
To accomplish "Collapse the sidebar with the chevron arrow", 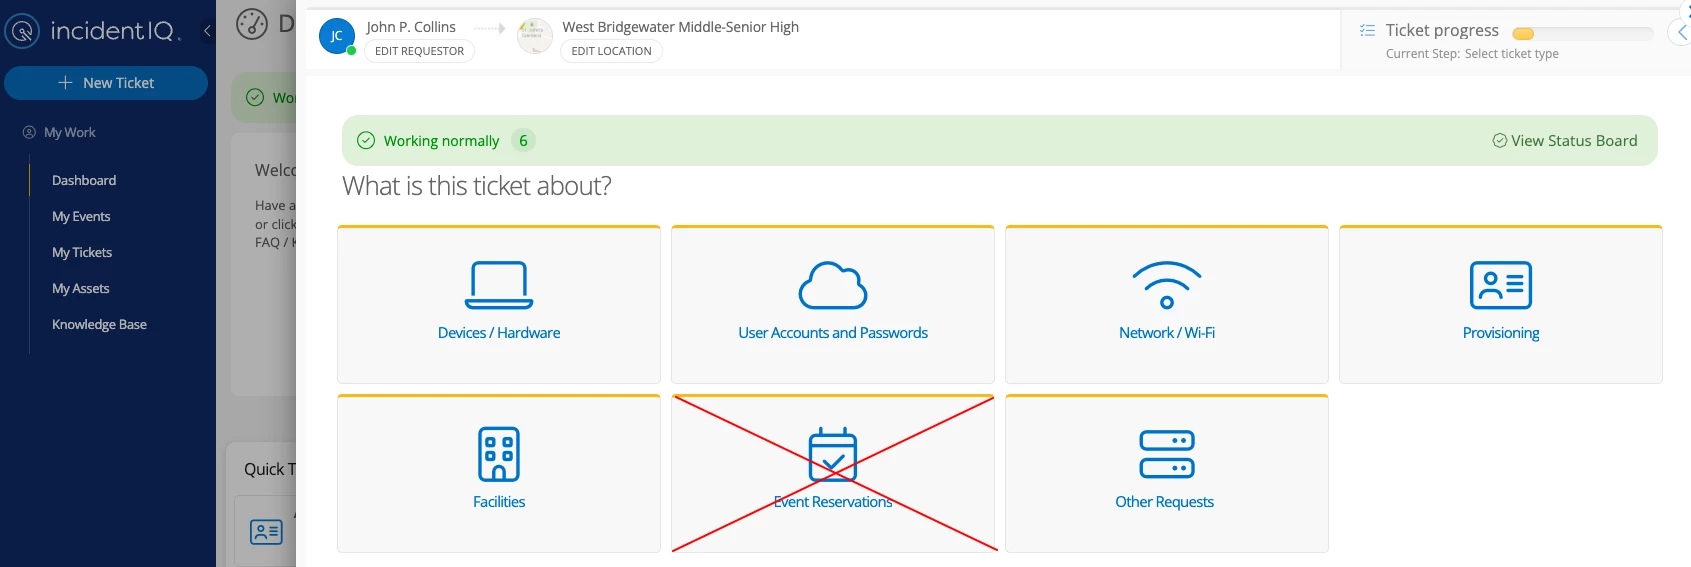I will [x=207, y=31].
